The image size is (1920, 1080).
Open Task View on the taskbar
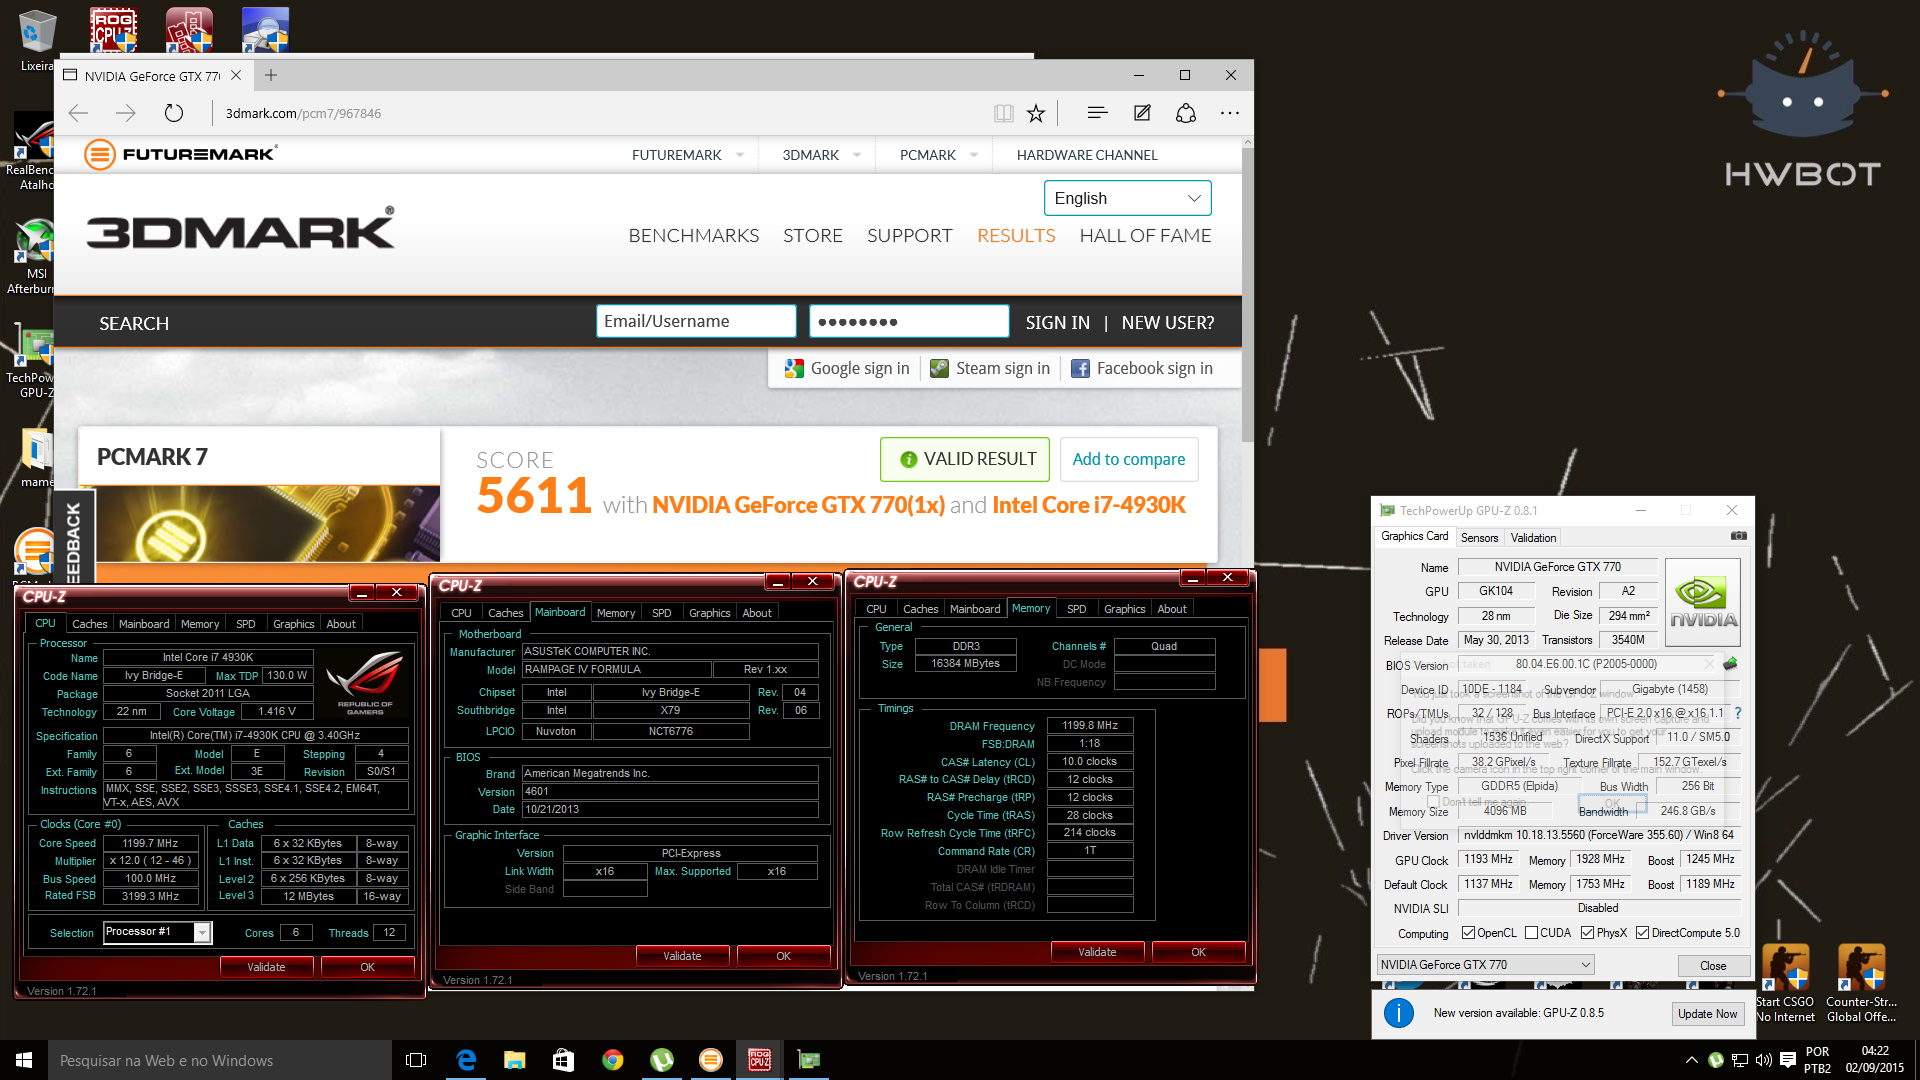pos(416,1060)
